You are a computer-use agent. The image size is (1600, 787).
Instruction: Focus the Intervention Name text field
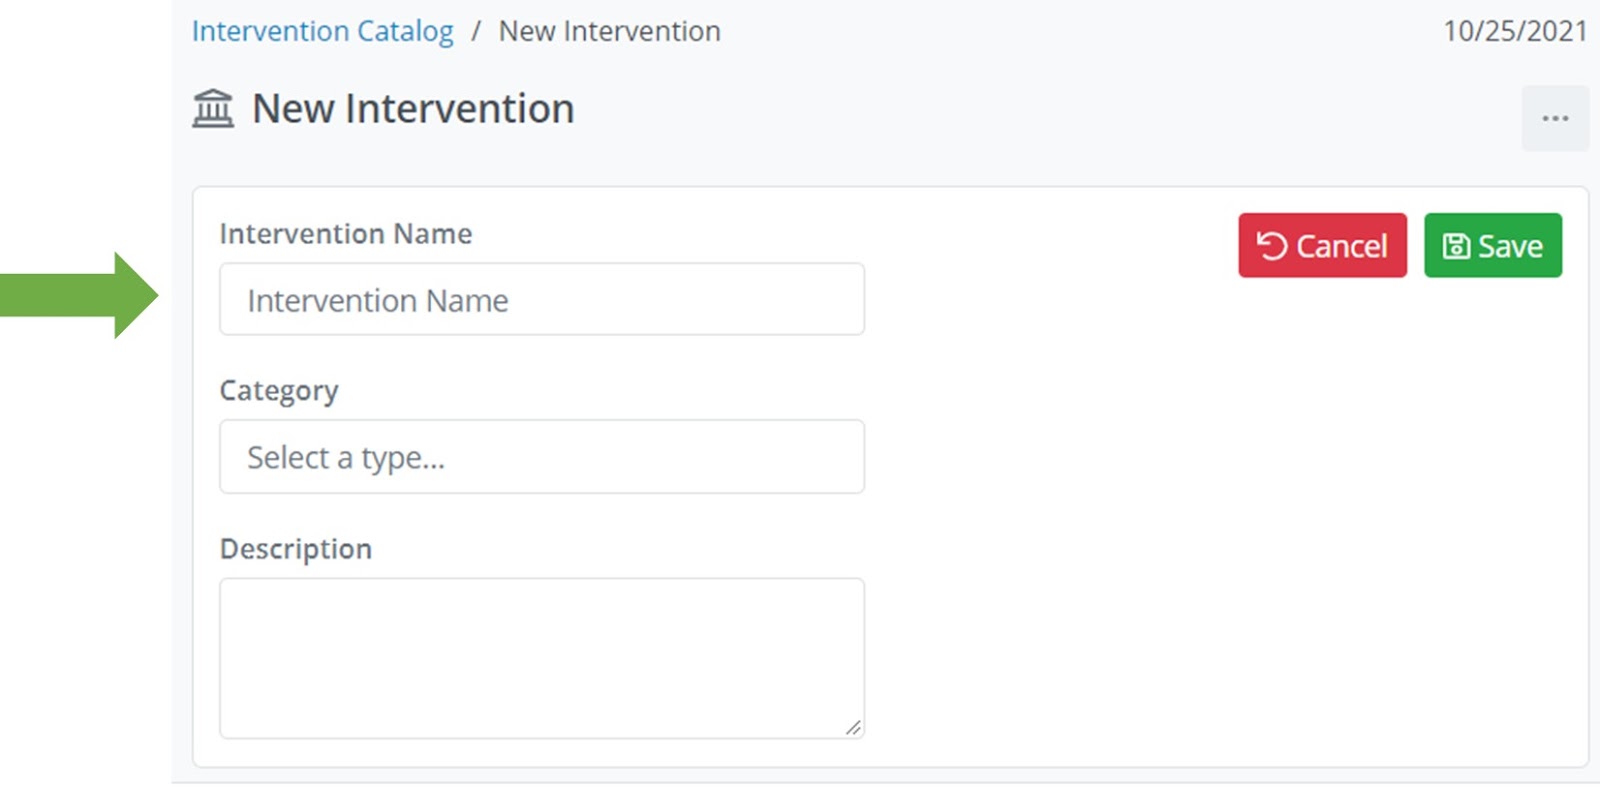point(541,300)
